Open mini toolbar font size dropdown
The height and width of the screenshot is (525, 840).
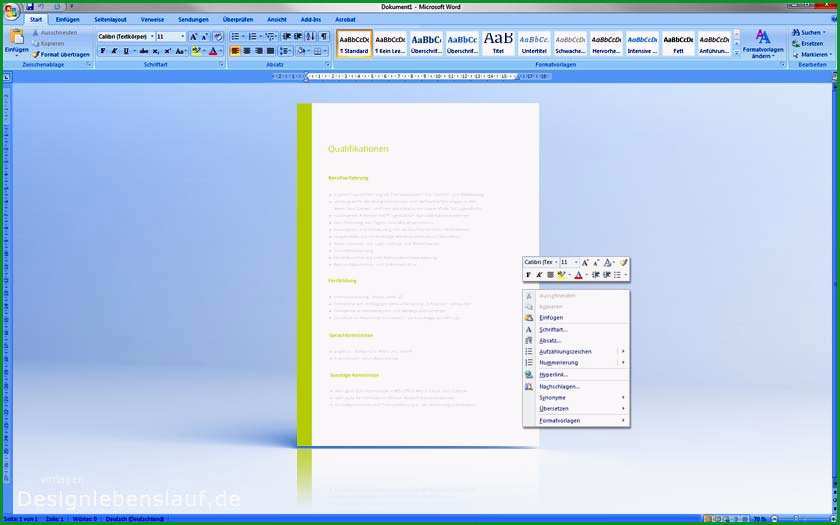click(x=576, y=262)
